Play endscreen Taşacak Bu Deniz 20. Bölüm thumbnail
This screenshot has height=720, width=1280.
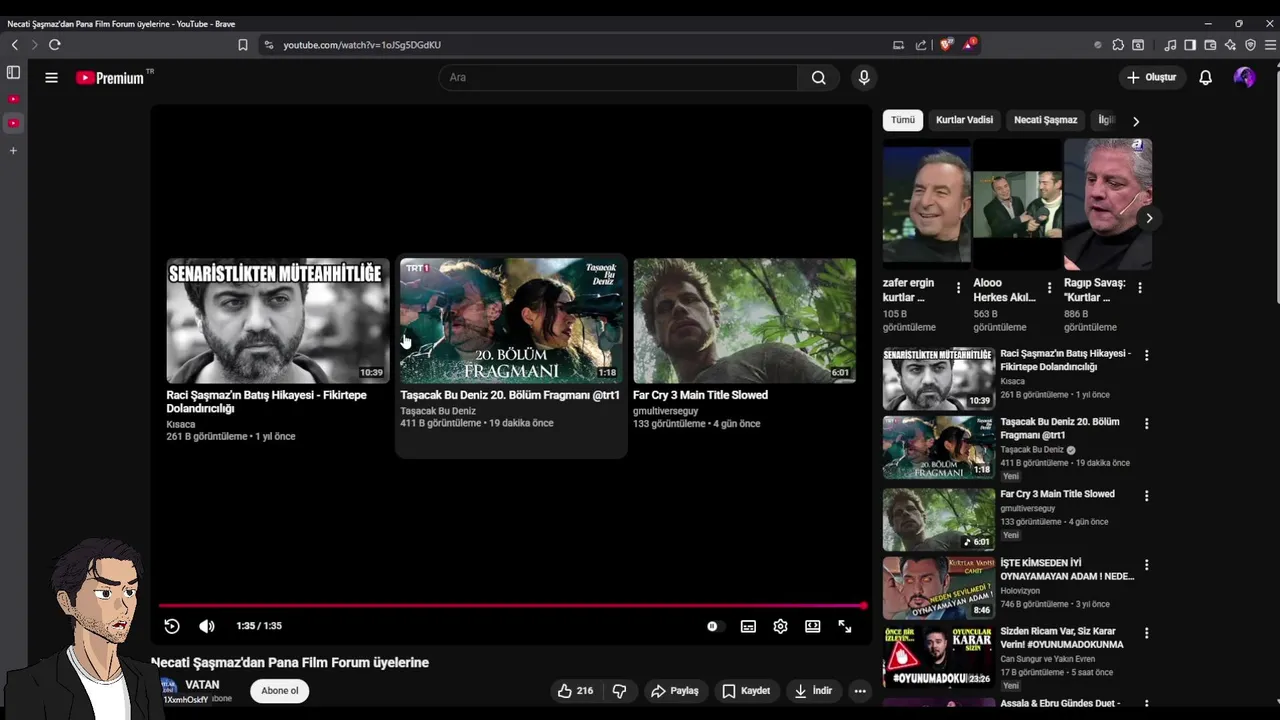[511, 321]
